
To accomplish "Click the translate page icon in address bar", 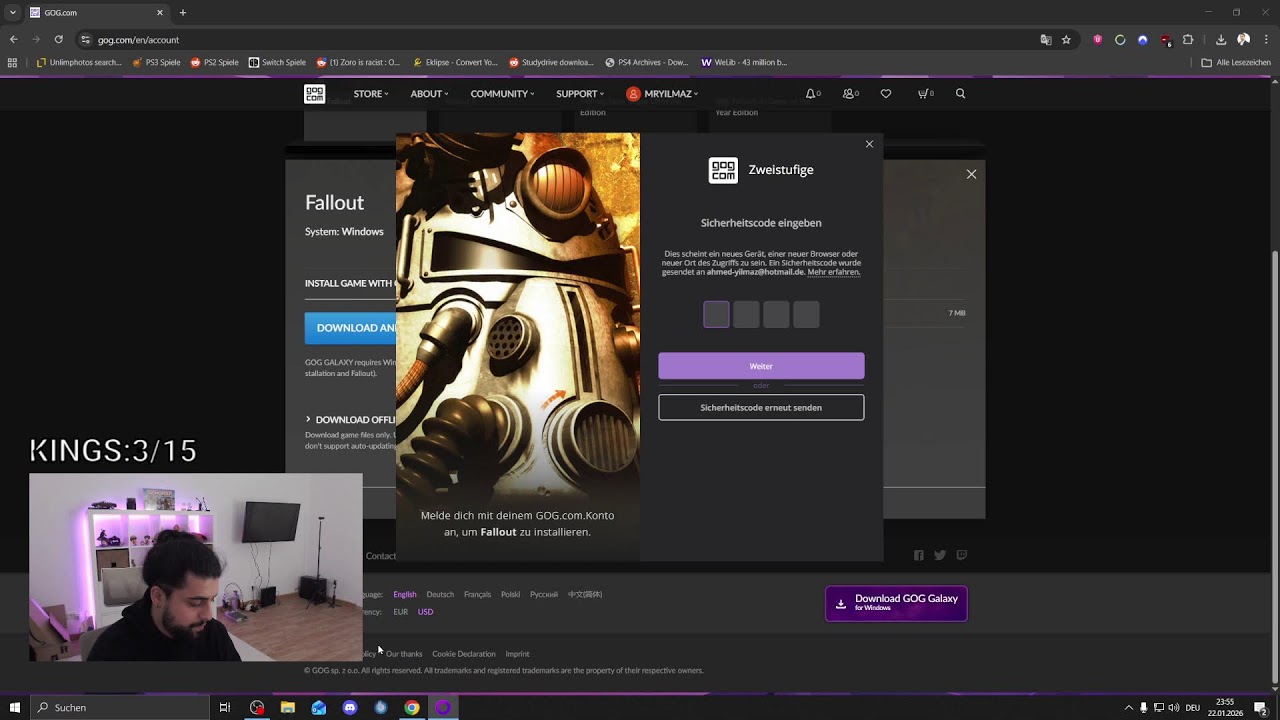I will 1046,40.
